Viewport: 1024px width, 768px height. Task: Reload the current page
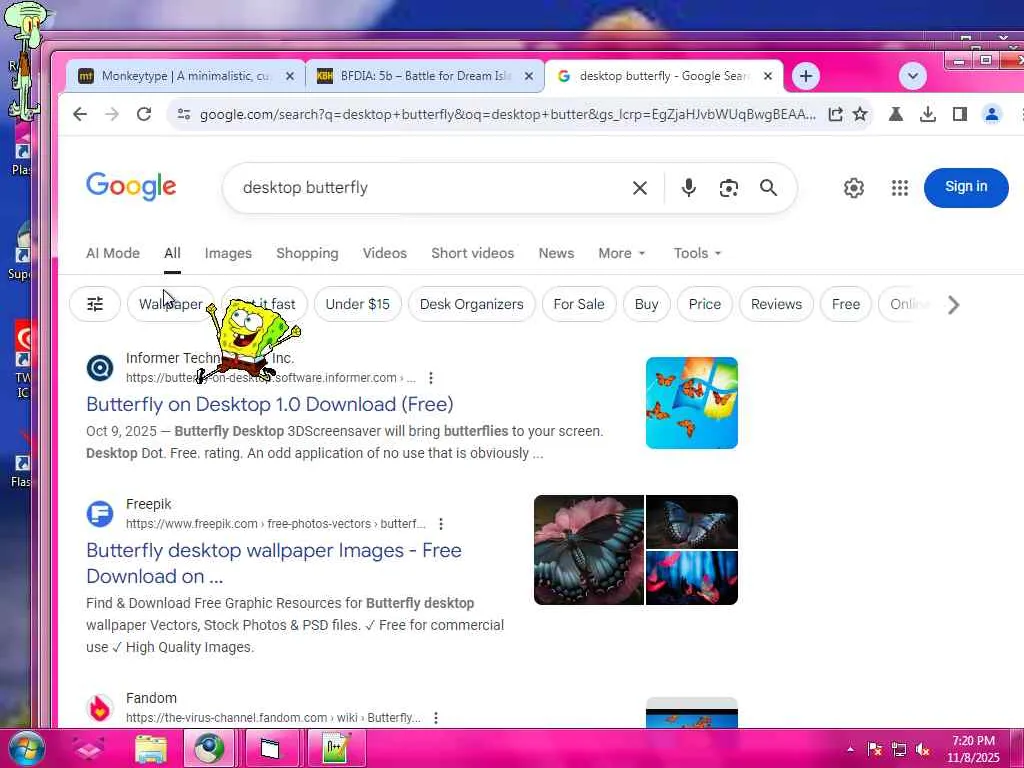[144, 114]
